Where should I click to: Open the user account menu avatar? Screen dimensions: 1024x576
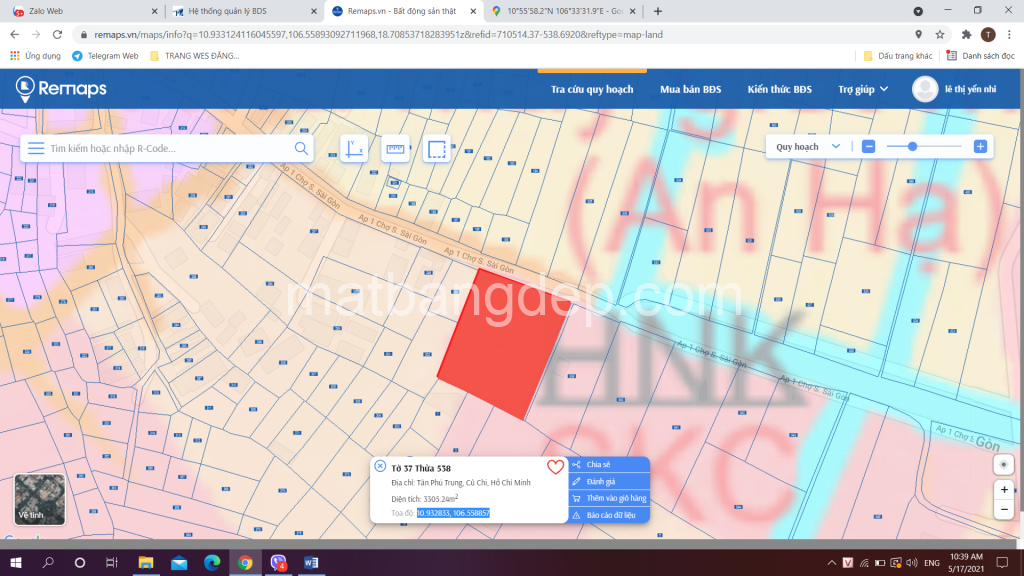pyautogui.click(x=925, y=89)
